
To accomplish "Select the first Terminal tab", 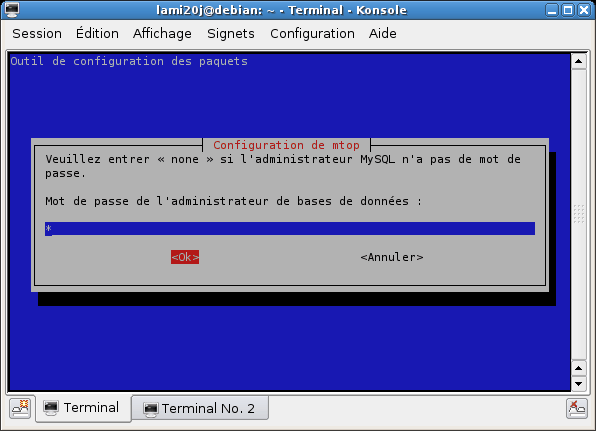I will click(83, 408).
